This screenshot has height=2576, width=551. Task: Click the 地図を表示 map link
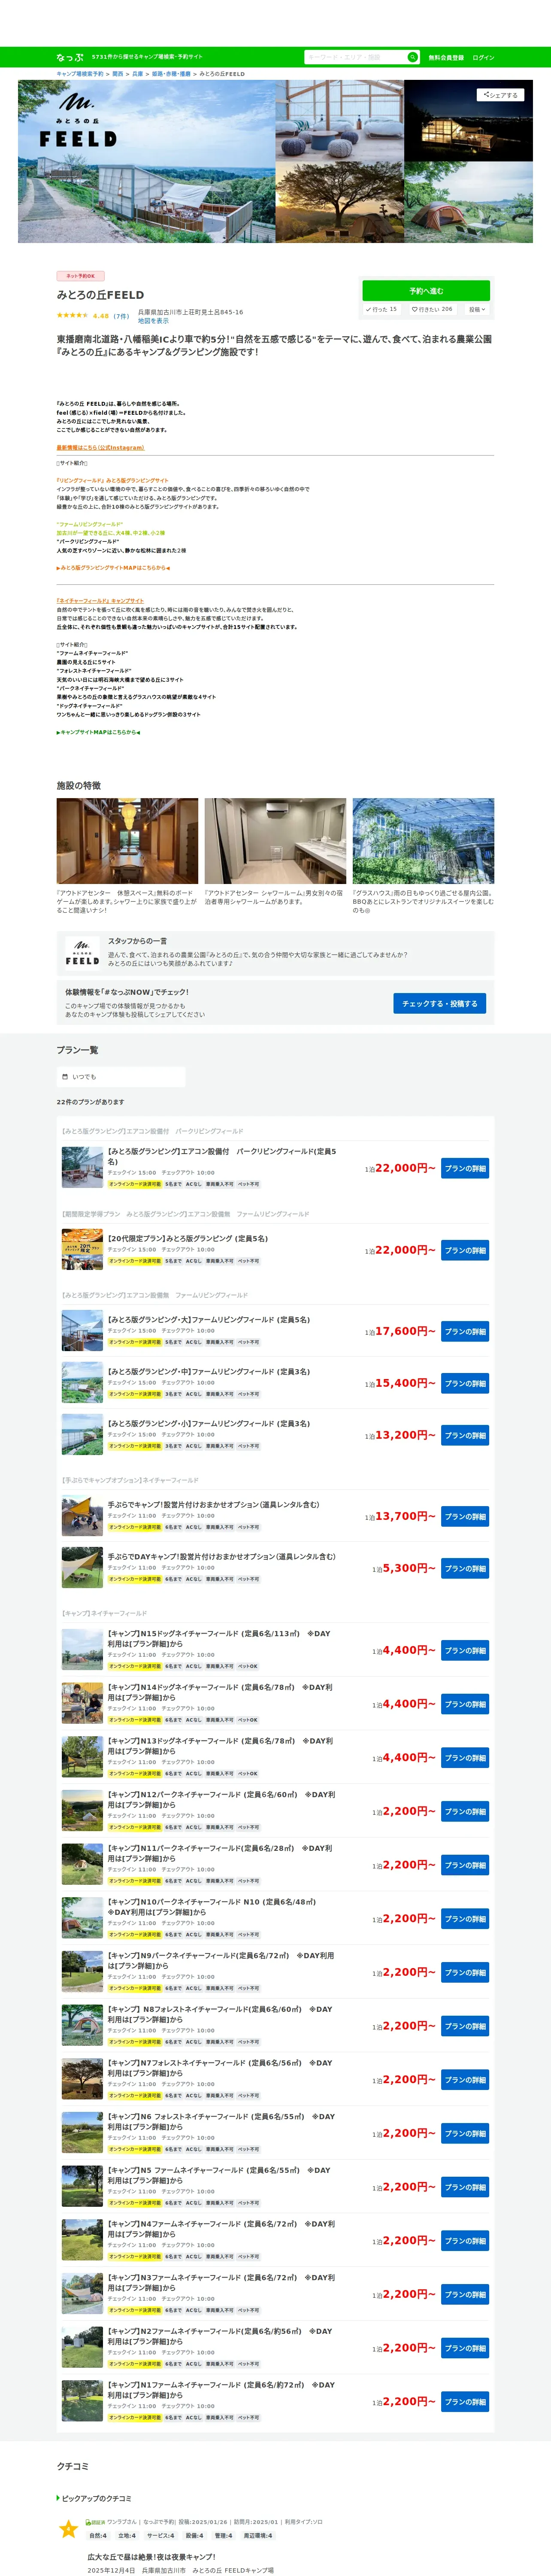[153, 321]
